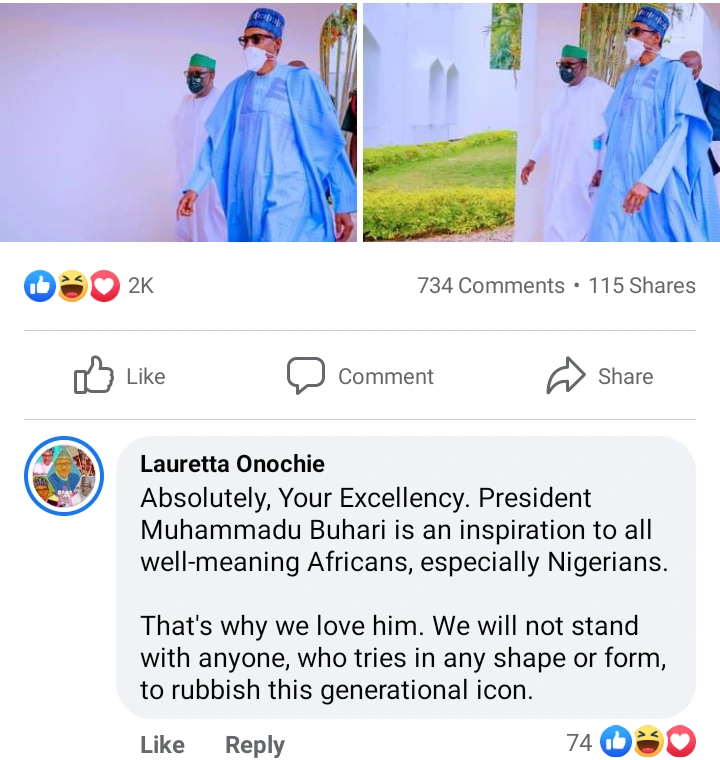Click the blue like reaction on post
The image size is (720, 760).
tap(39, 286)
